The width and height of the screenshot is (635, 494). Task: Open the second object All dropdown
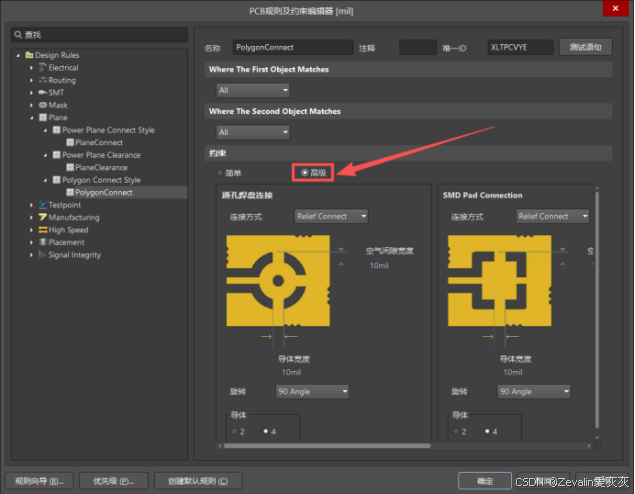(253, 132)
